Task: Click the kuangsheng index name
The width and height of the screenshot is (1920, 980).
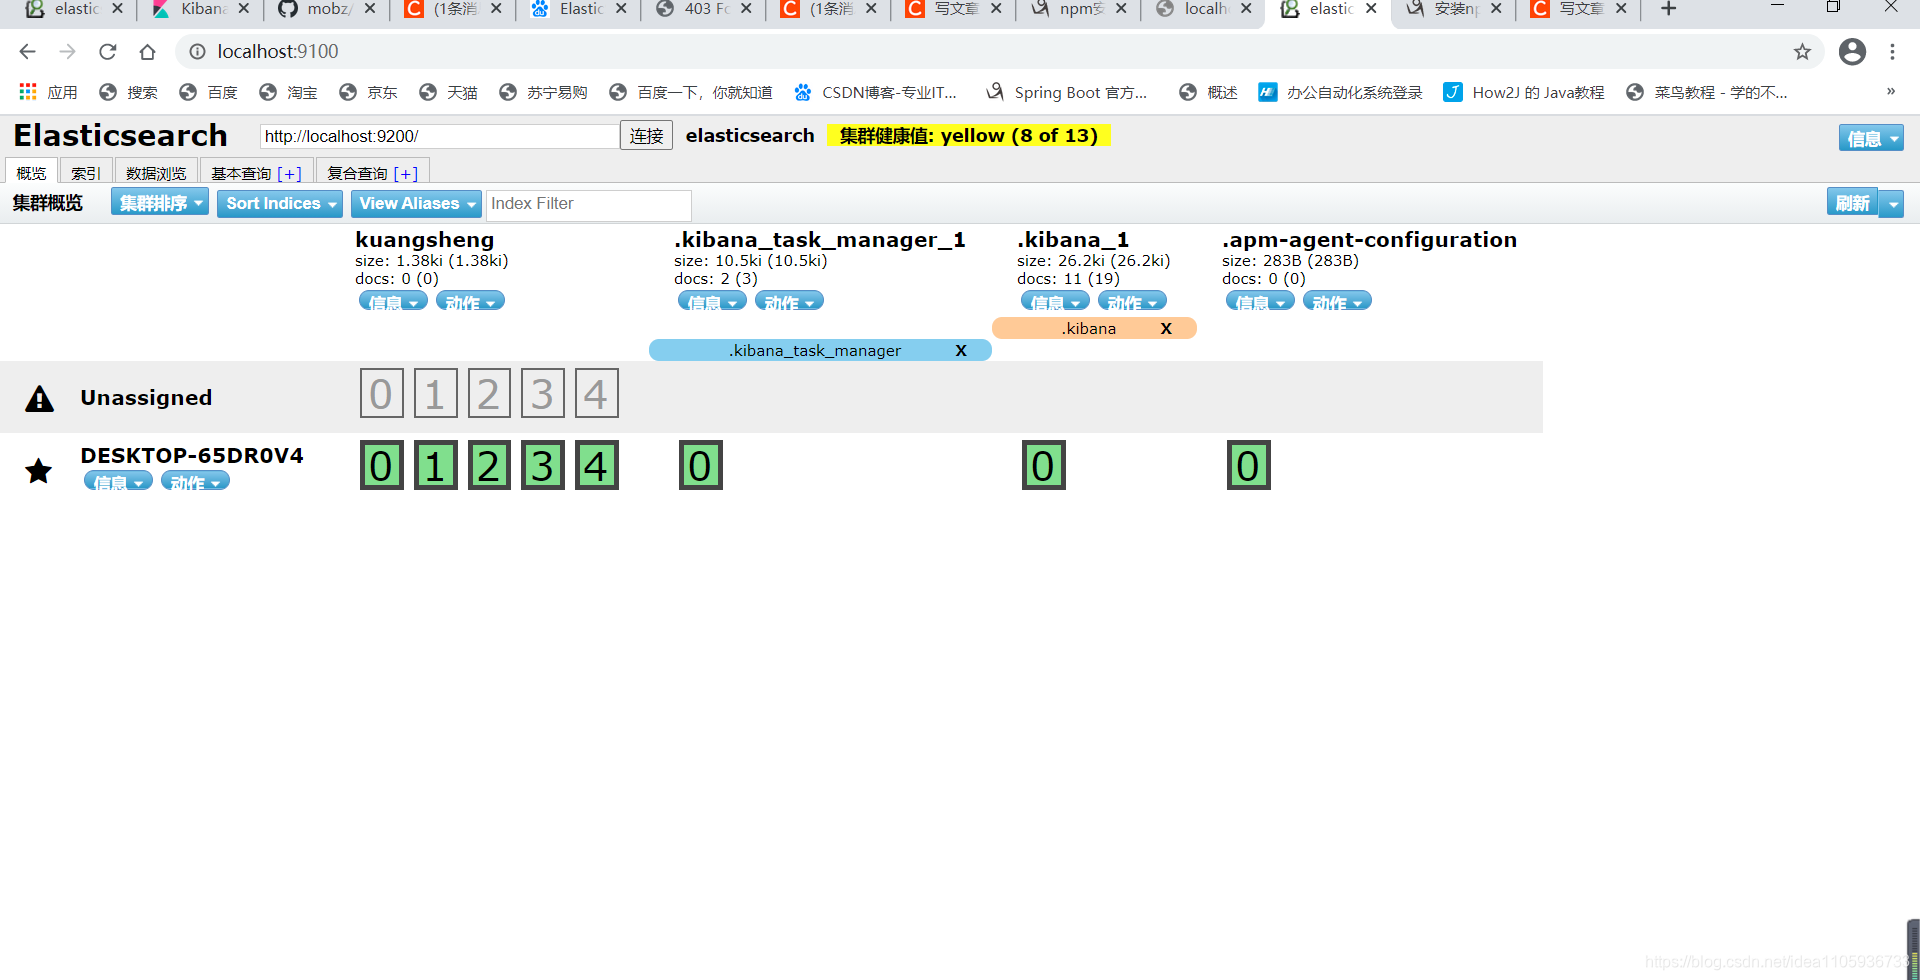Action: 424,240
